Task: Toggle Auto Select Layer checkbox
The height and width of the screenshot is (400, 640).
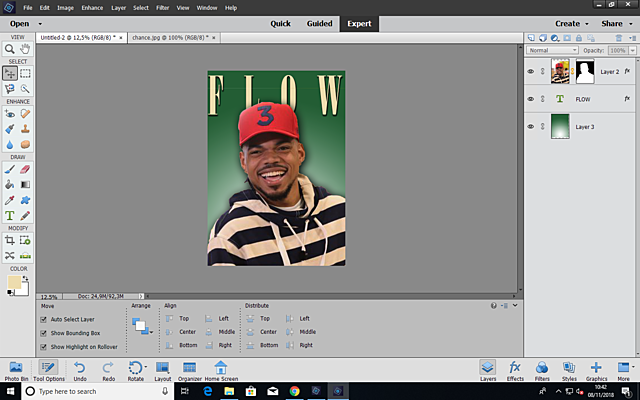Action: [43, 320]
